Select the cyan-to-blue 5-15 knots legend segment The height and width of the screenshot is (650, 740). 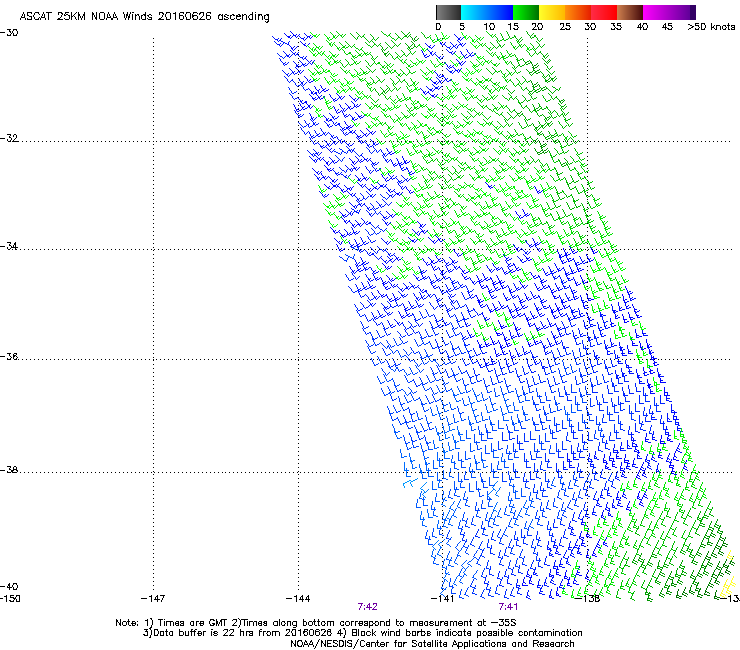coord(487,12)
